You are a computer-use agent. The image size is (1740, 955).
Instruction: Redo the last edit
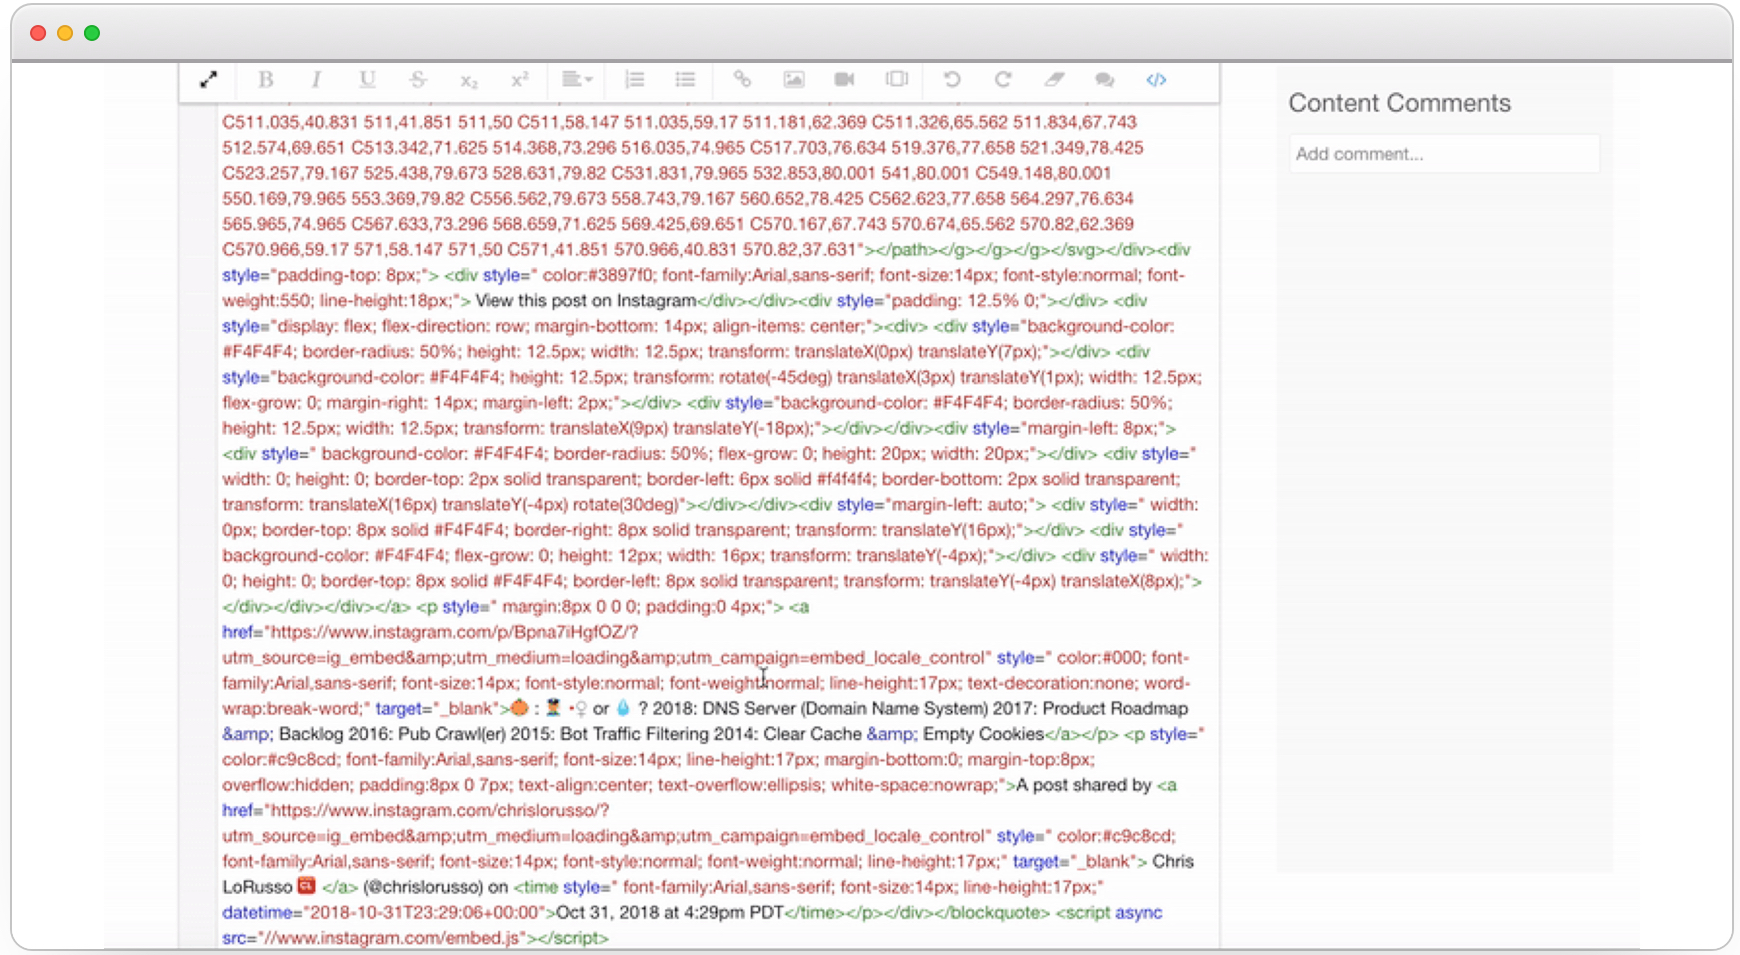click(x=1003, y=80)
